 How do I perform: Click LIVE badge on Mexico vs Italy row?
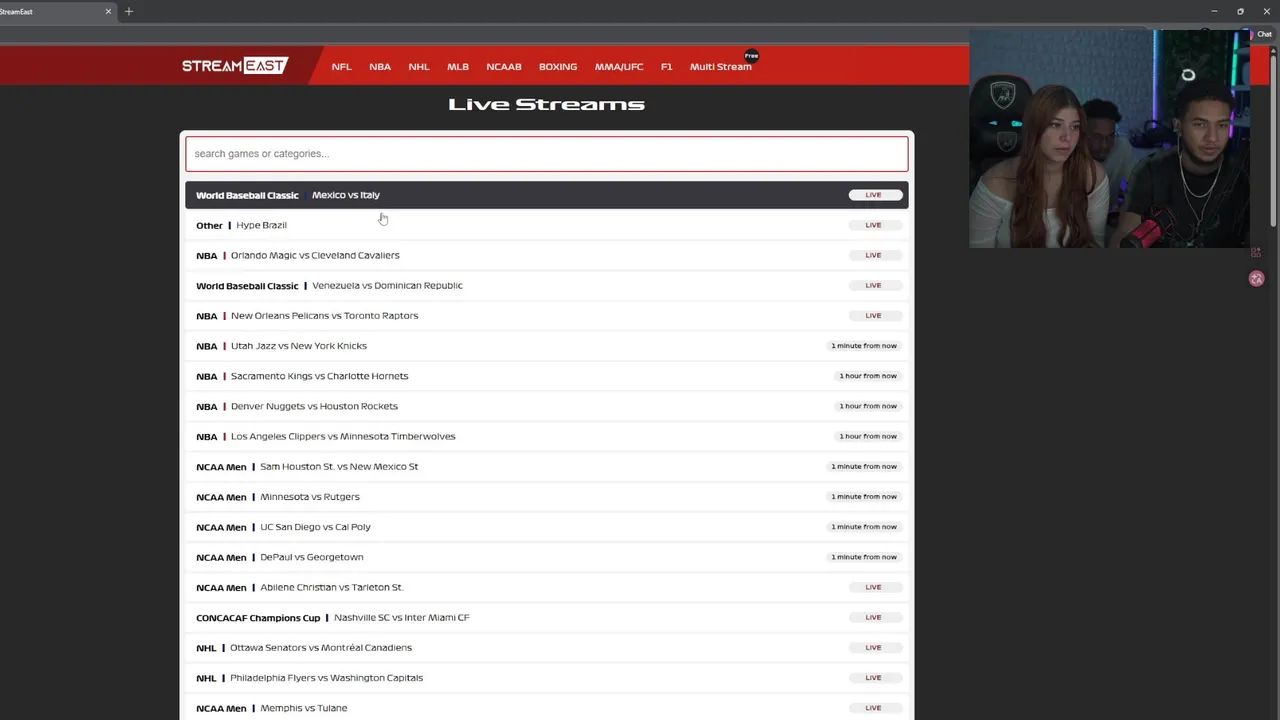[875, 195]
